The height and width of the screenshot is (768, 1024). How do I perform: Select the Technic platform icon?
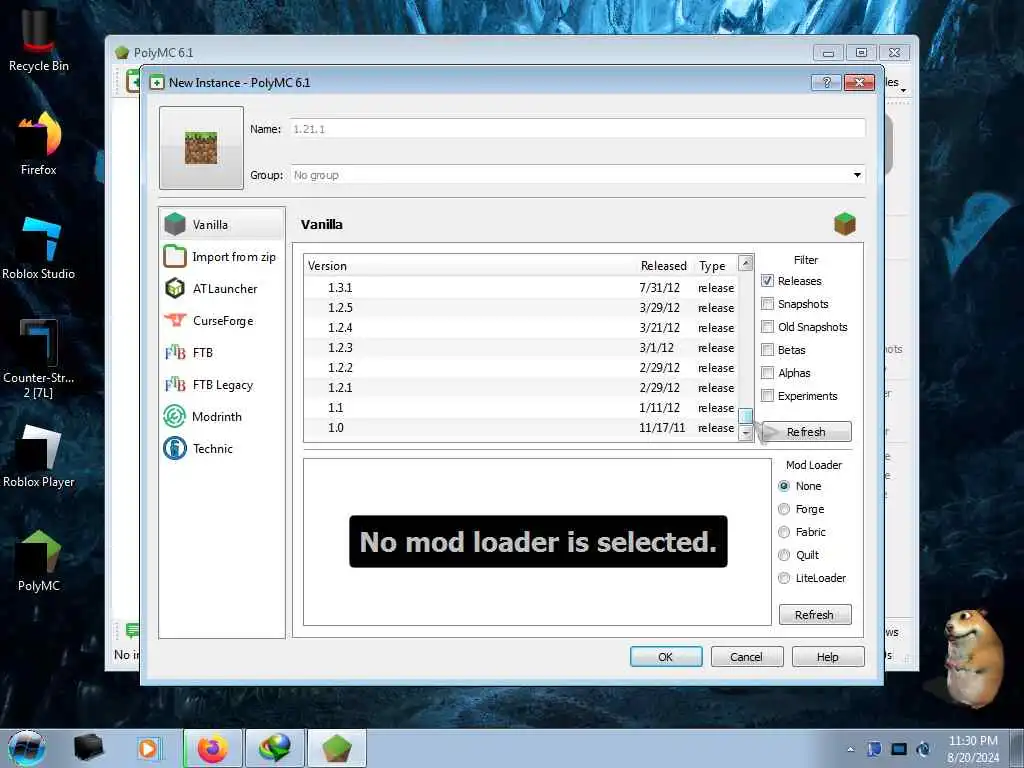click(175, 449)
